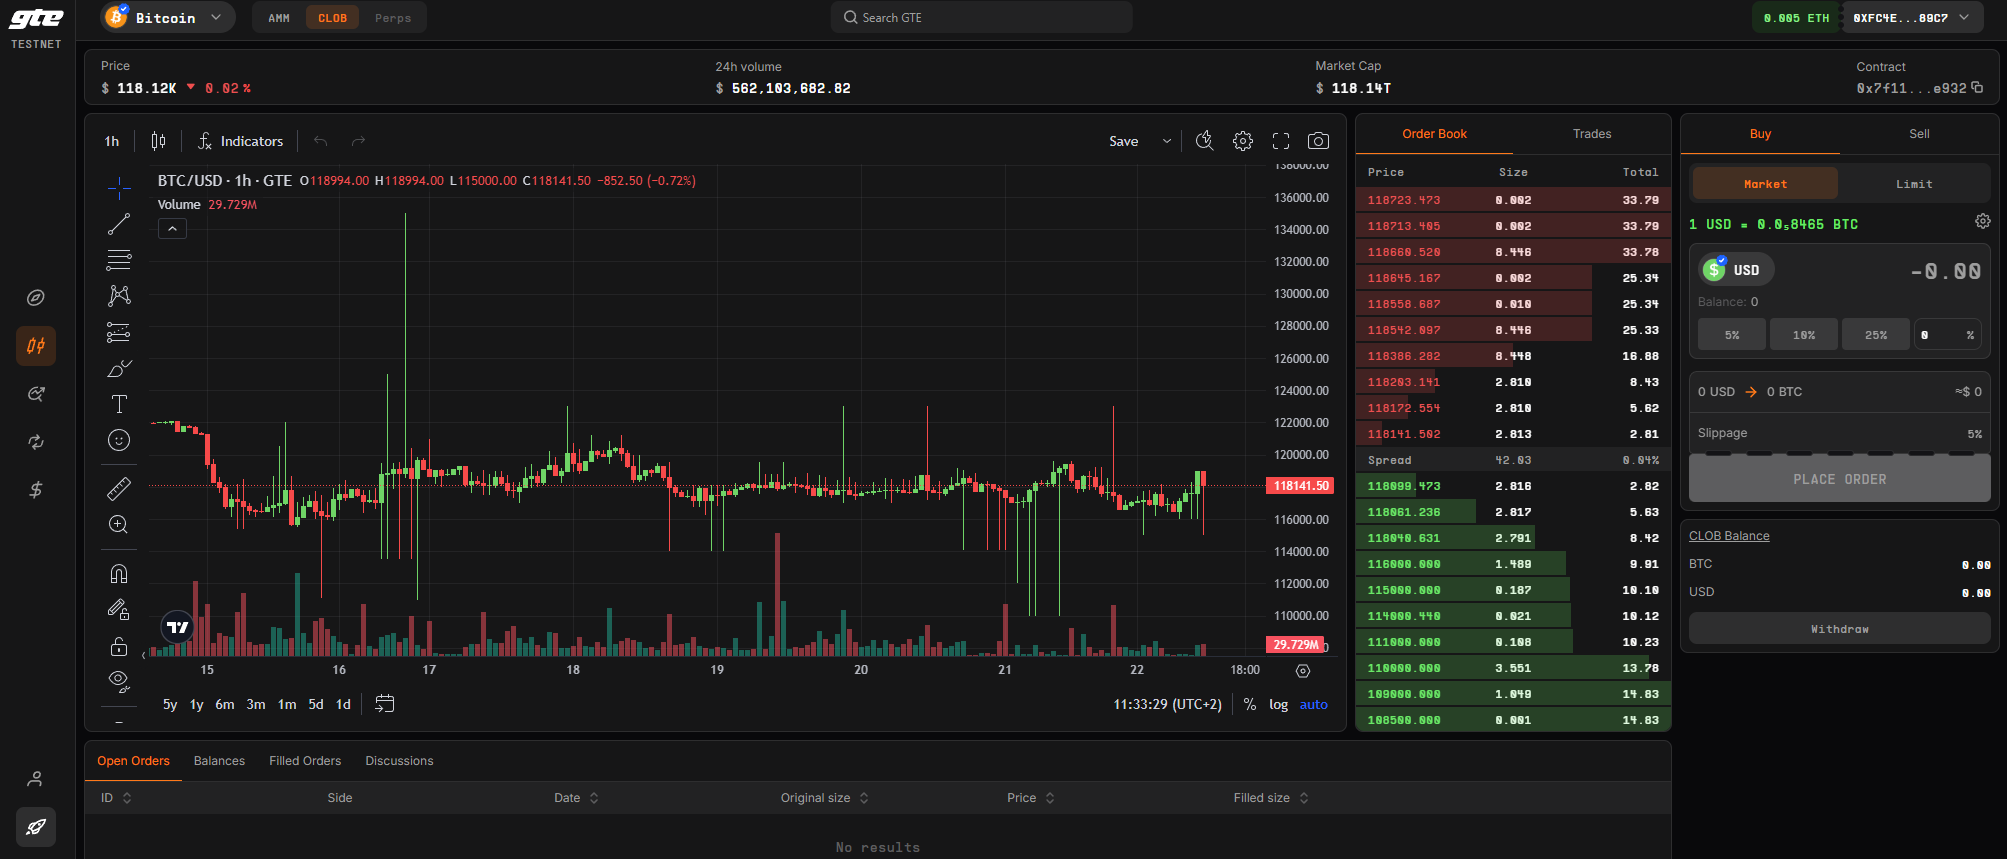Image resolution: width=2007 pixels, height=859 pixels.
Task: Select the crosshair cursor tool
Action: tap(119, 187)
